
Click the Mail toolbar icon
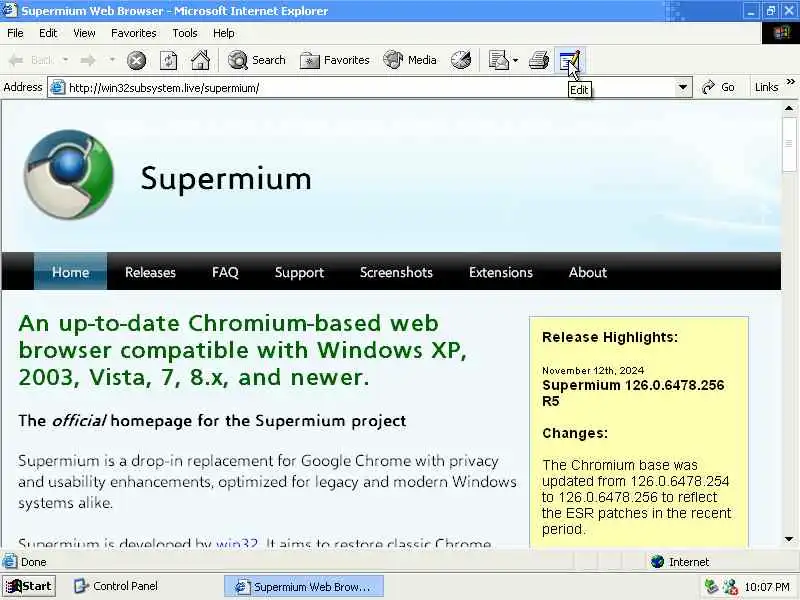(x=498, y=60)
